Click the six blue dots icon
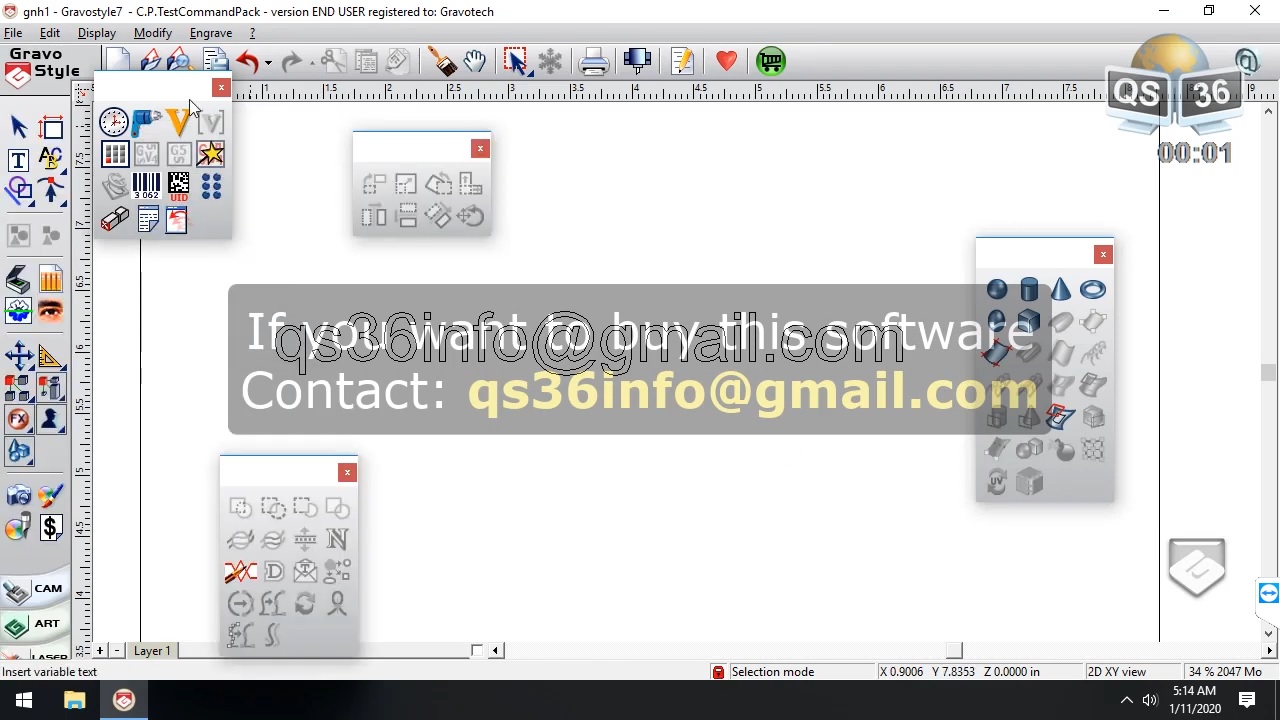The width and height of the screenshot is (1280, 720). point(211,186)
